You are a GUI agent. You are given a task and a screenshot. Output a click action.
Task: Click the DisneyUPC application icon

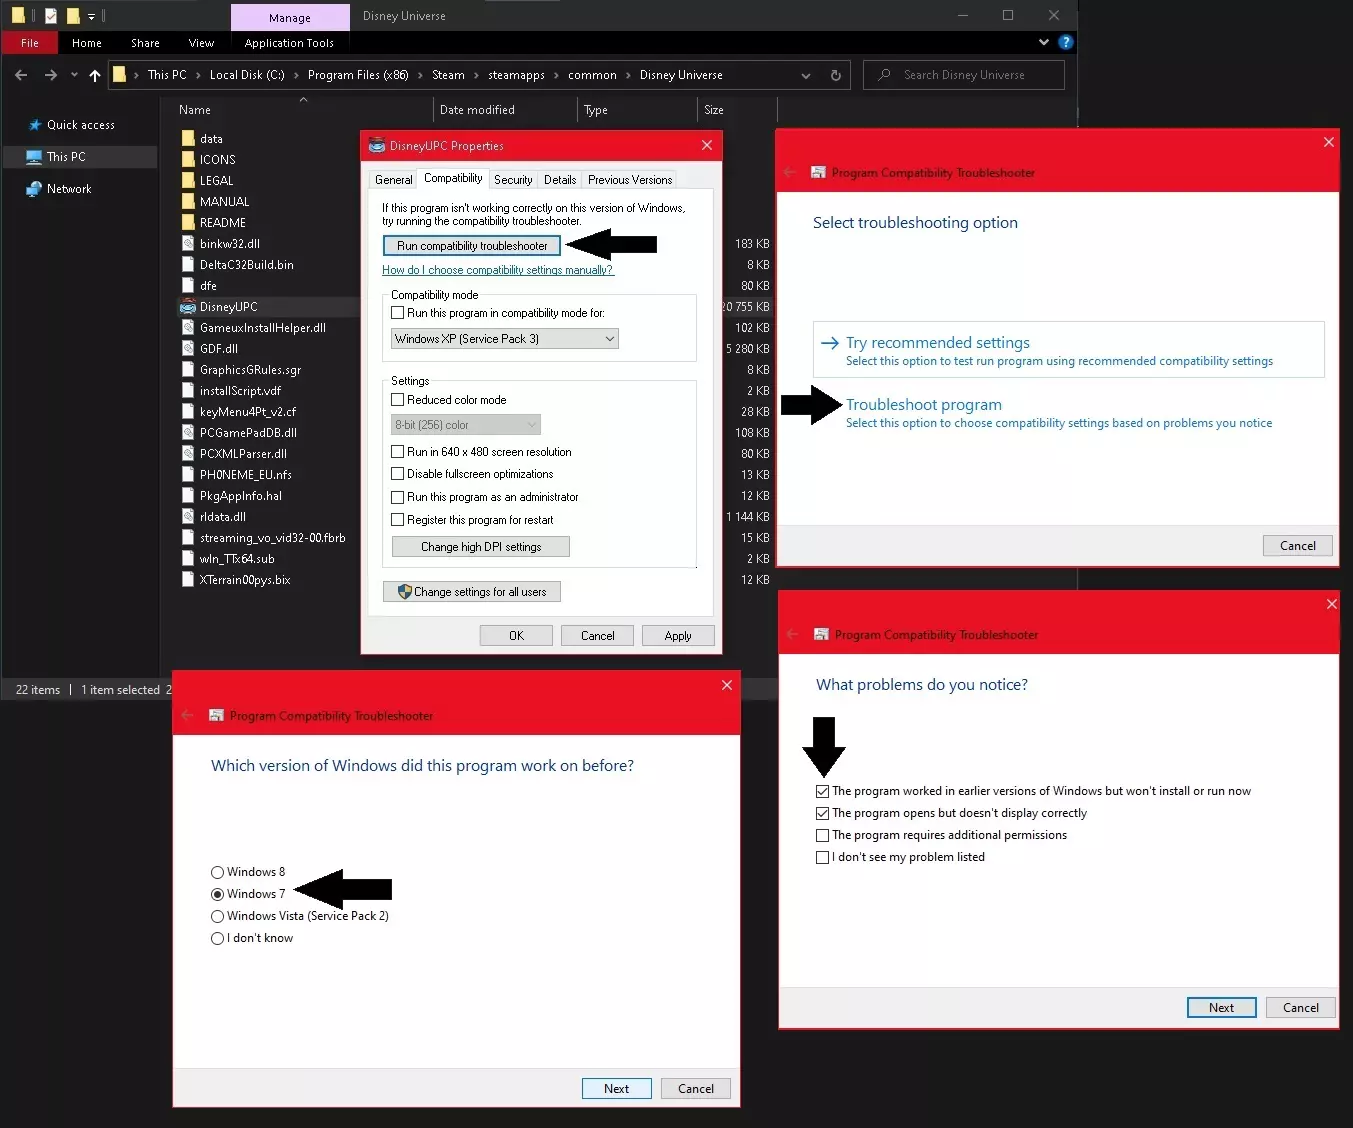pos(188,307)
